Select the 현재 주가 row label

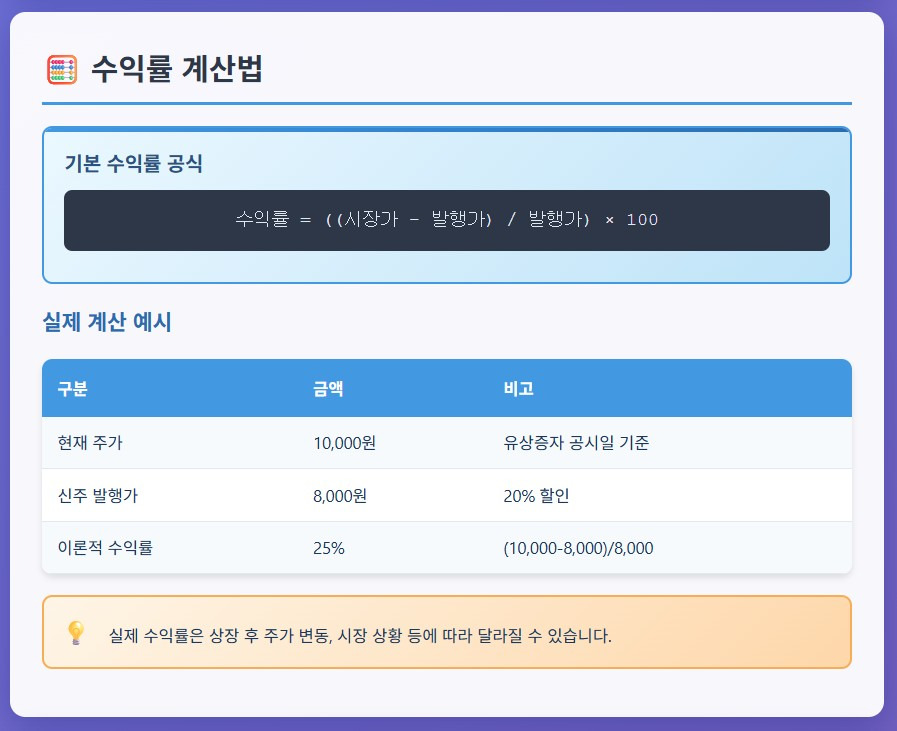[x=90, y=443]
